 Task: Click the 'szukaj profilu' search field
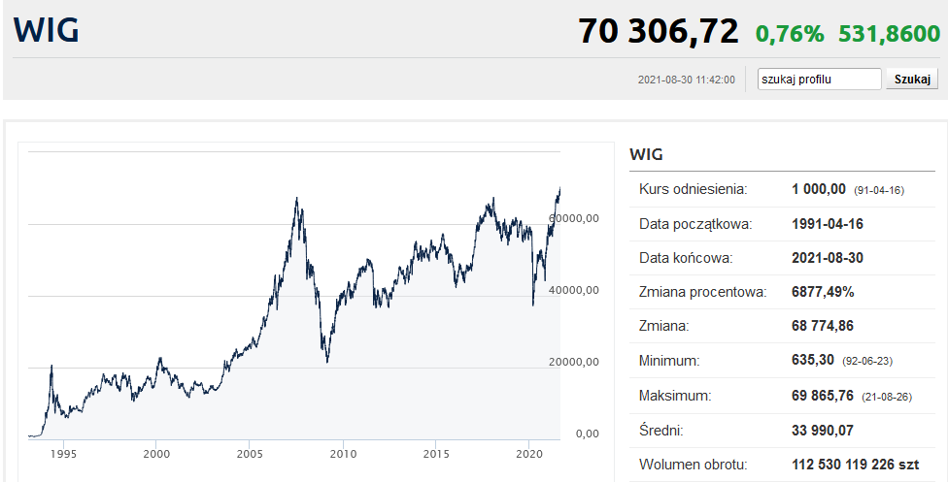[x=819, y=79]
